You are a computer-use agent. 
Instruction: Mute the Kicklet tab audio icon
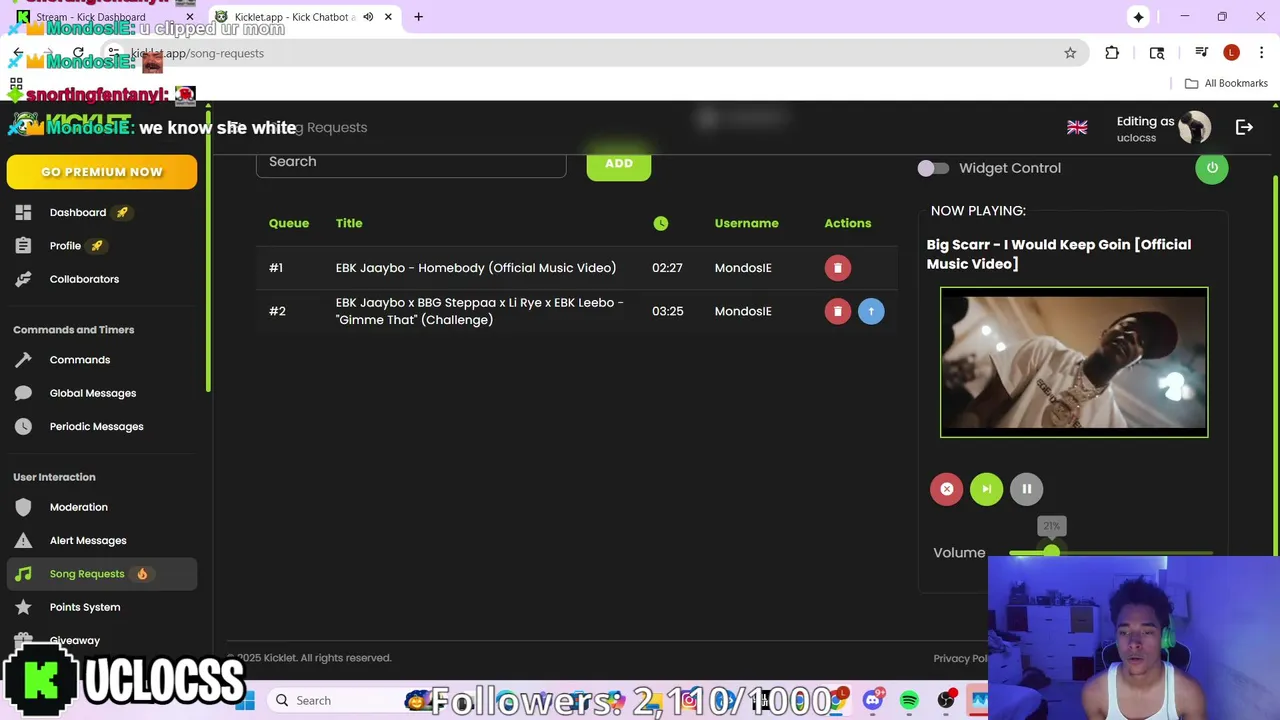(x=368, y=17)
